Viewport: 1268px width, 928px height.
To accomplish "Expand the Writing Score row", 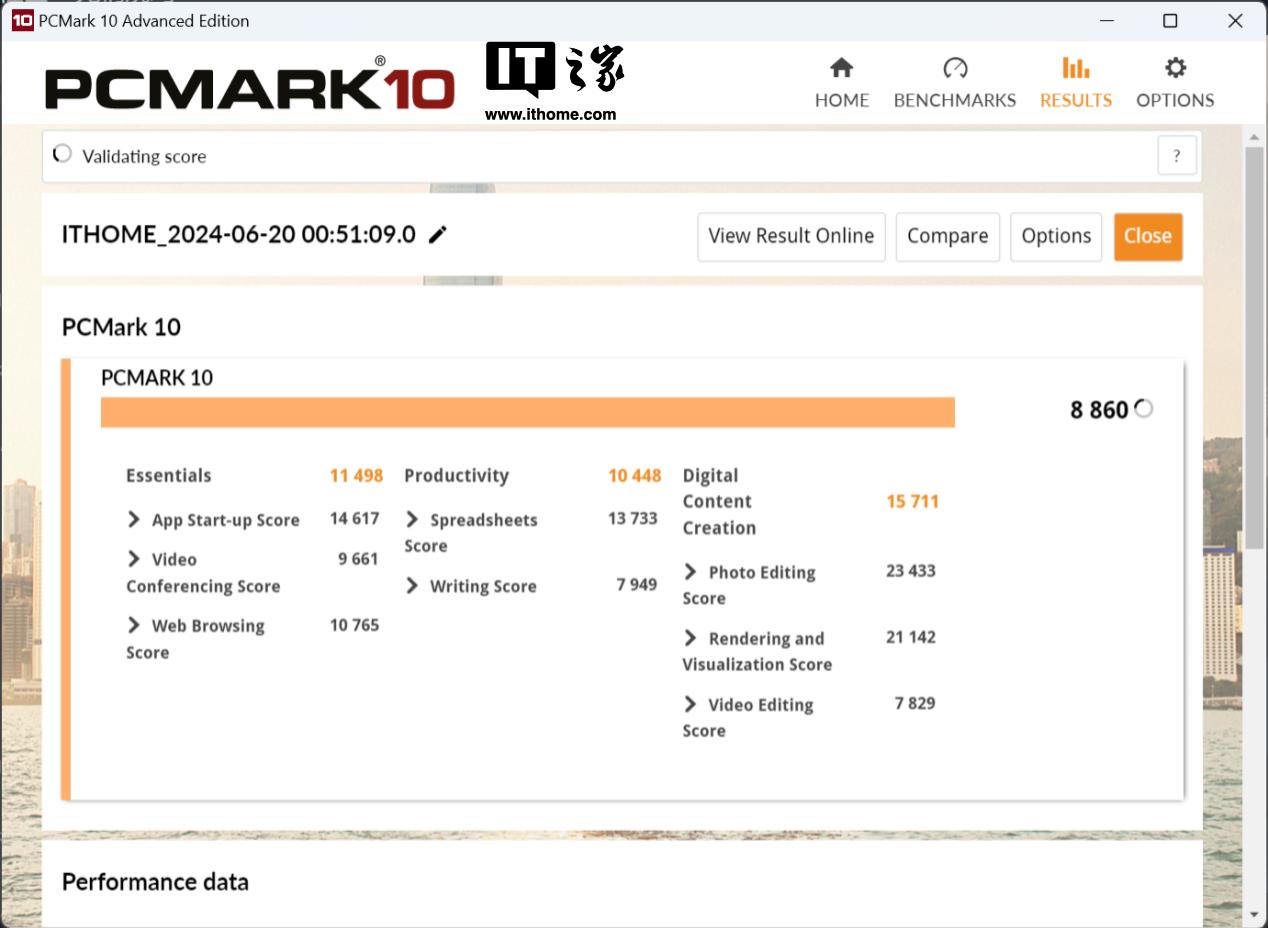I will [412, 586].
